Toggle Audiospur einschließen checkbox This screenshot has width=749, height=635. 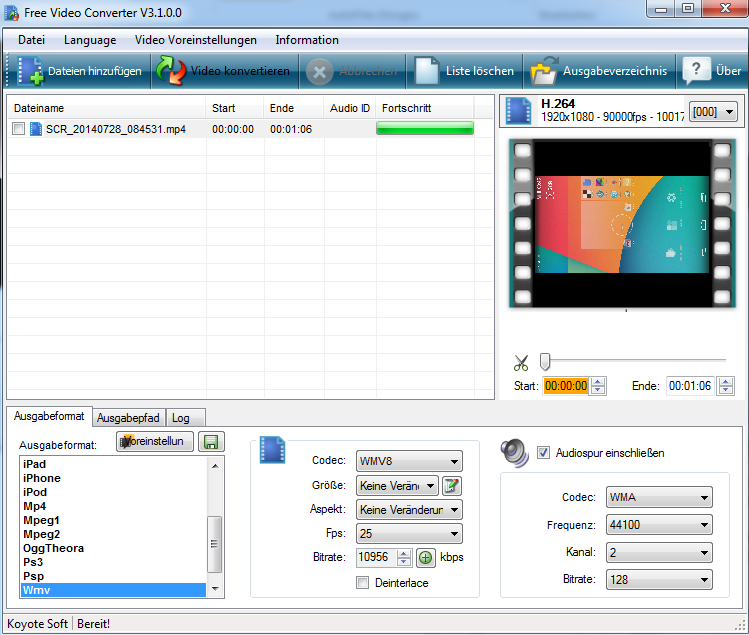pyautogui.click(x=543, y=452)
